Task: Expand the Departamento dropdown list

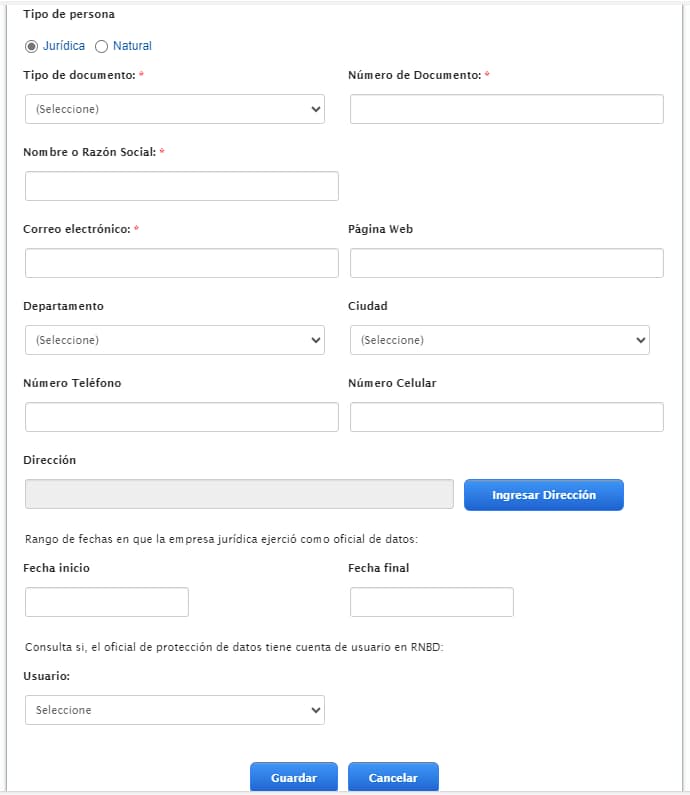Action: pos(175,340)
